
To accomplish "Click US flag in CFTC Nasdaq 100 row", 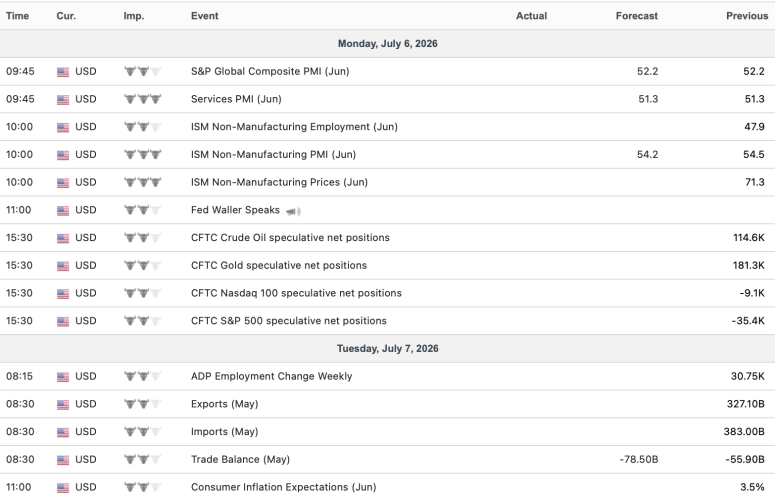I will tap(63, 293).
